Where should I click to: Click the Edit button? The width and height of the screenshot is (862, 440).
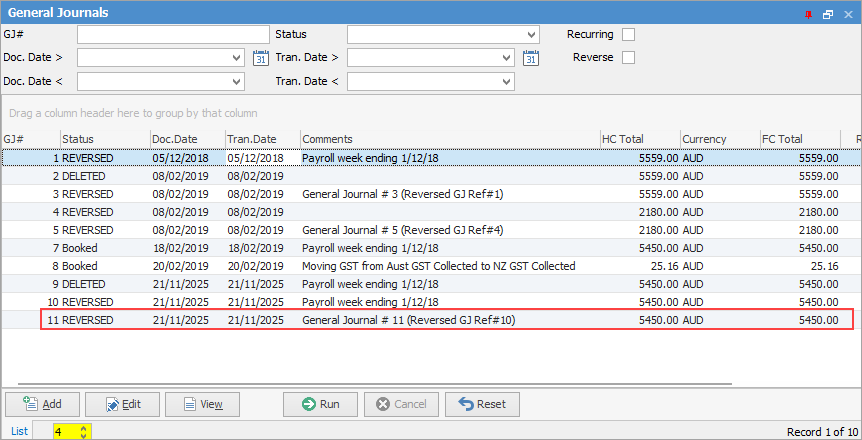(x=123, y=404)
